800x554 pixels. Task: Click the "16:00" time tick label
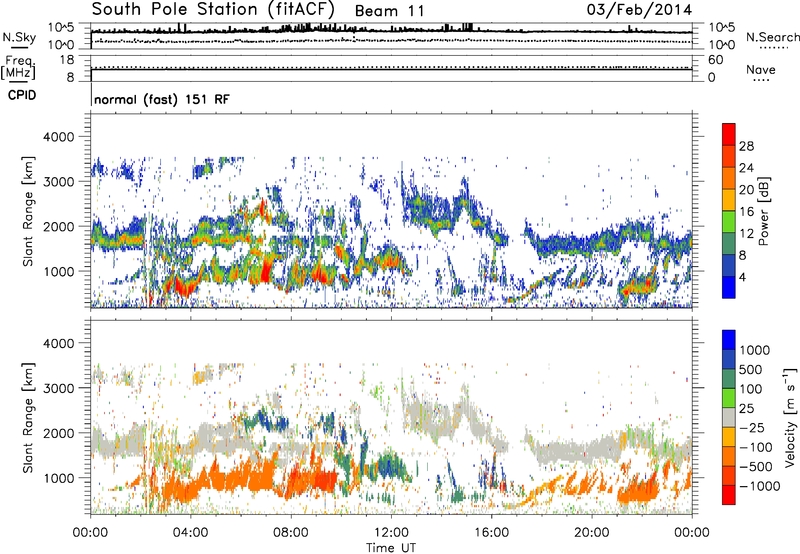[x=491, y=533]
